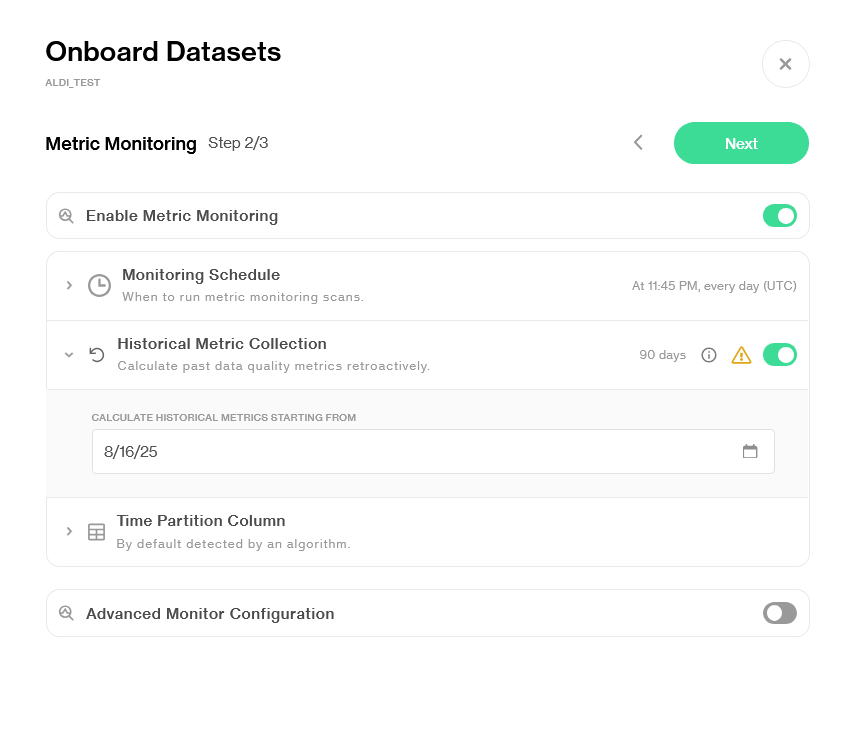Close the Onboard Datasets dialog
Screen dimensions: 854x744
pos(785,64)
